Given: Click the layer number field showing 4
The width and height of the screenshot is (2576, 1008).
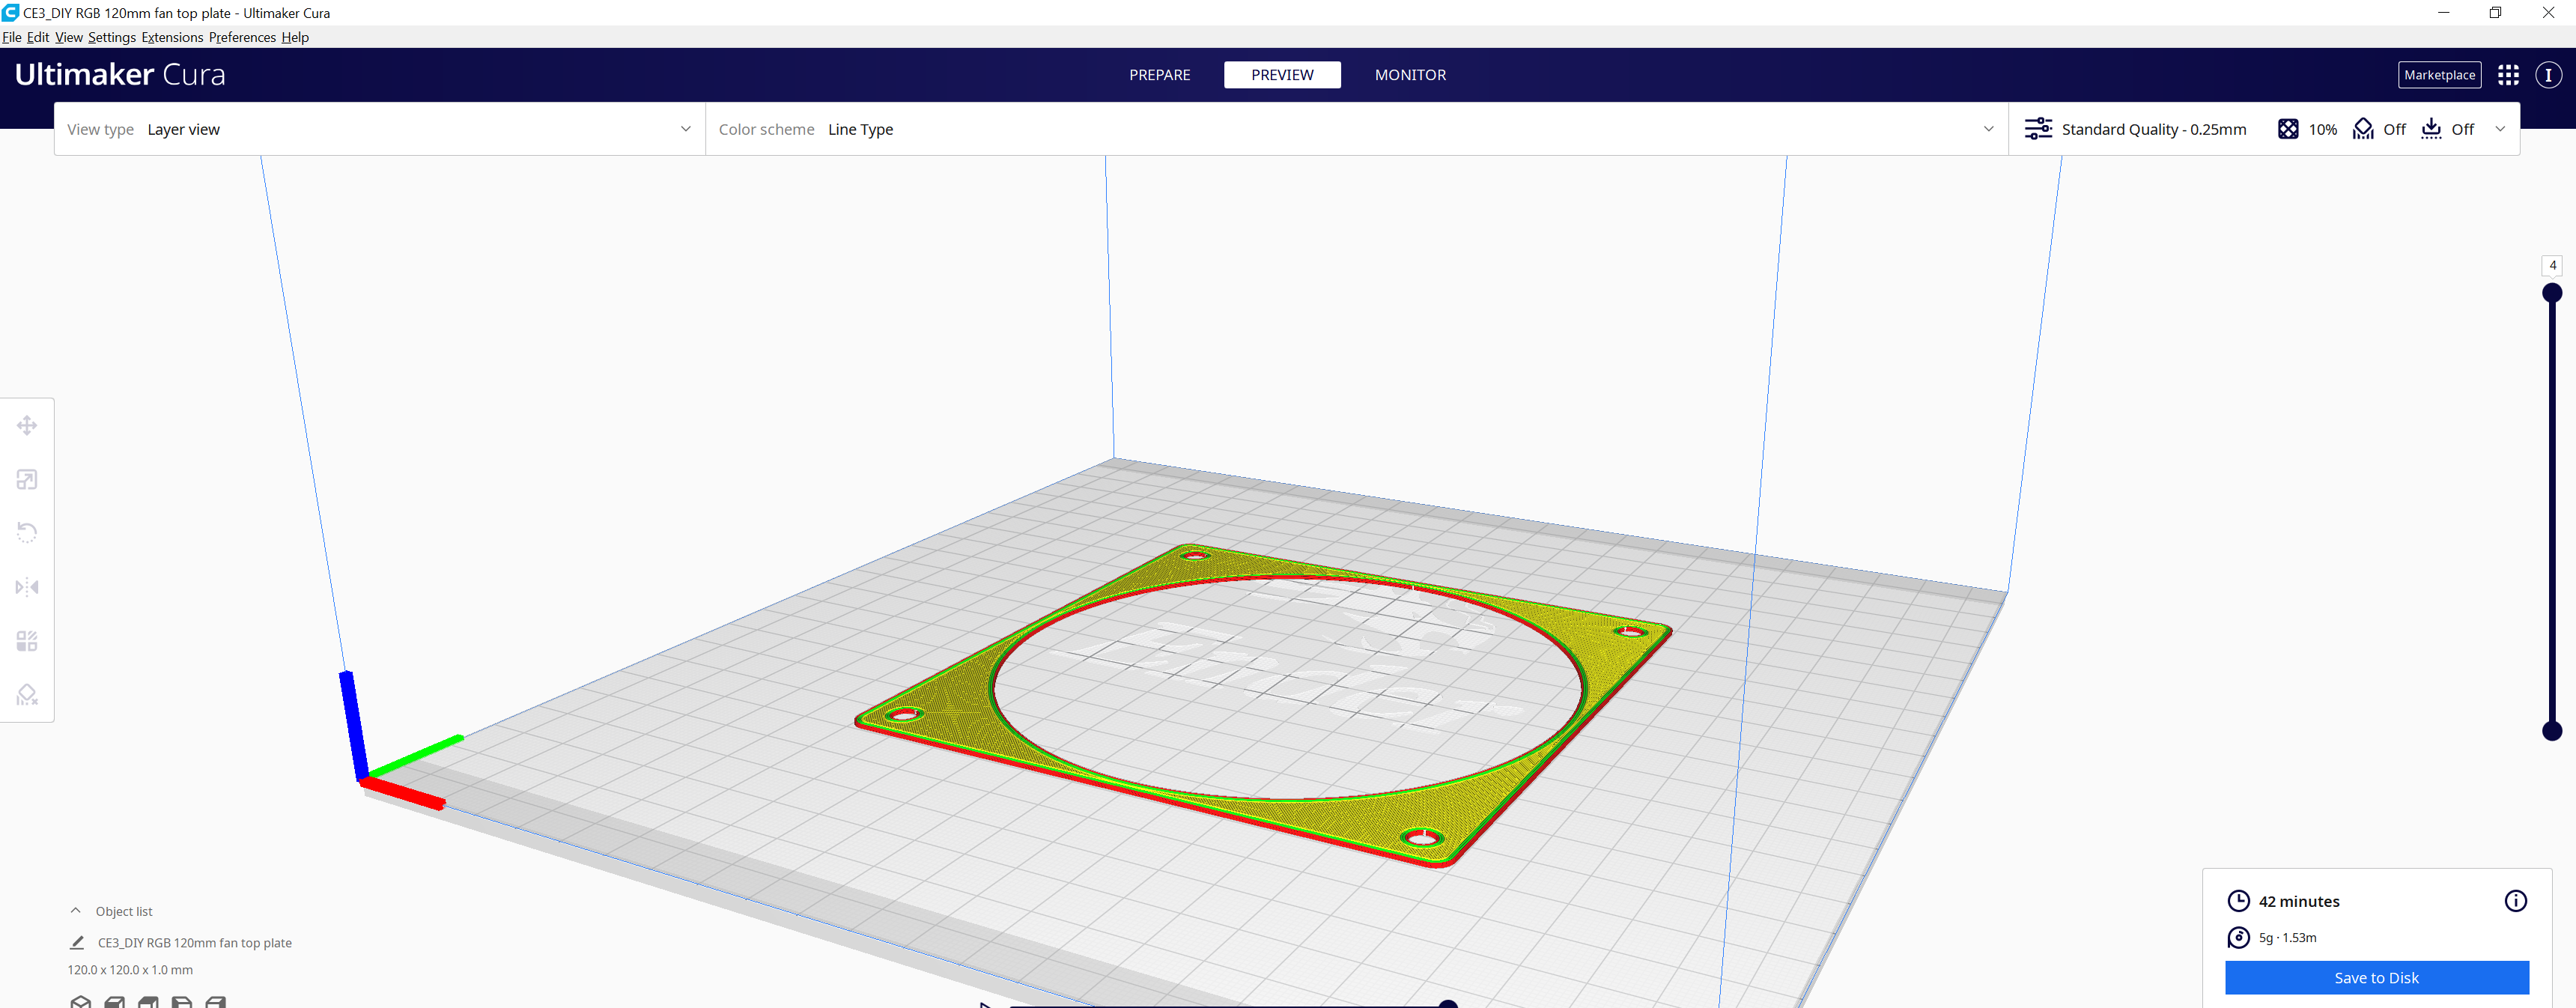Looking at the screenshot, I should click(2552, 265).
